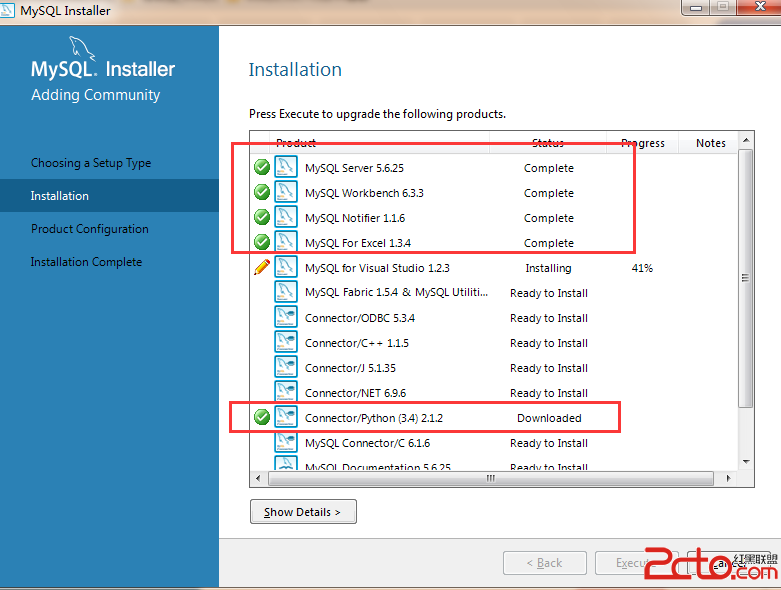Click the vertical scrollbar thumb
This screenshot has height=590, width=781.
746,278
